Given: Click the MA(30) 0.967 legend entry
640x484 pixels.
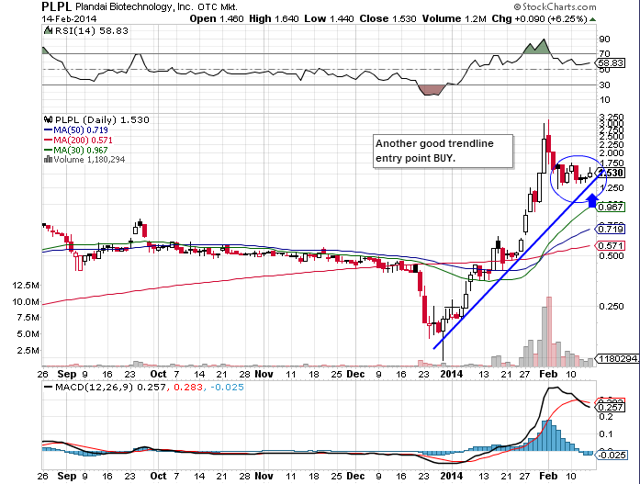Looking at the screenshot, I should (x=76, y=150).
